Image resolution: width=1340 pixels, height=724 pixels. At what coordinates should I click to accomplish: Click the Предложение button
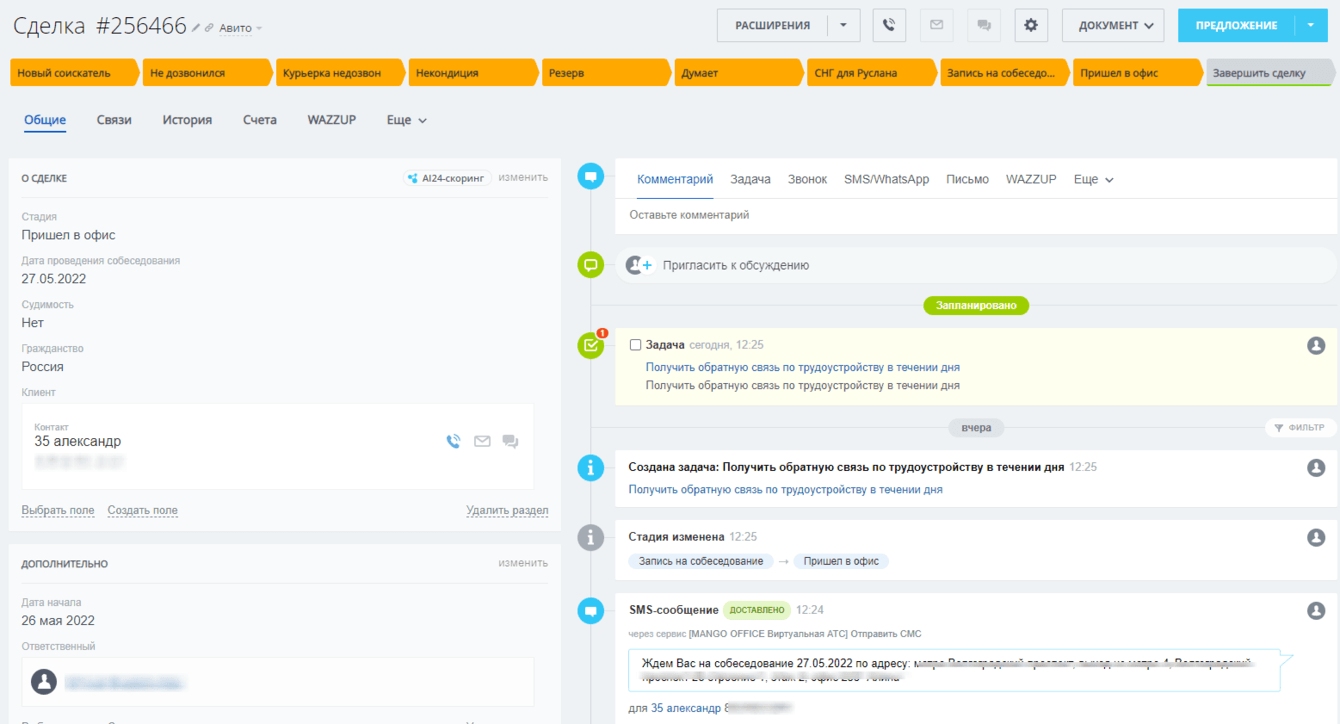tap(1236, 26)
